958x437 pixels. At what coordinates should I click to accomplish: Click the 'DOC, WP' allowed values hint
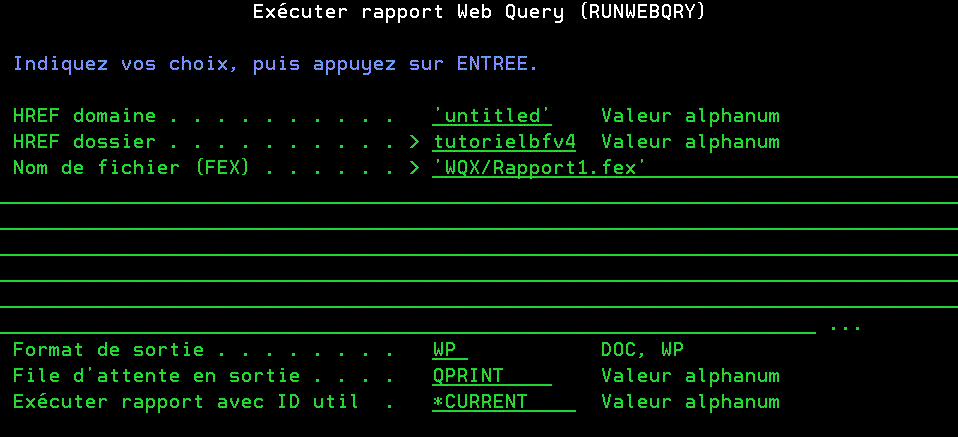(x=642, y=350)
